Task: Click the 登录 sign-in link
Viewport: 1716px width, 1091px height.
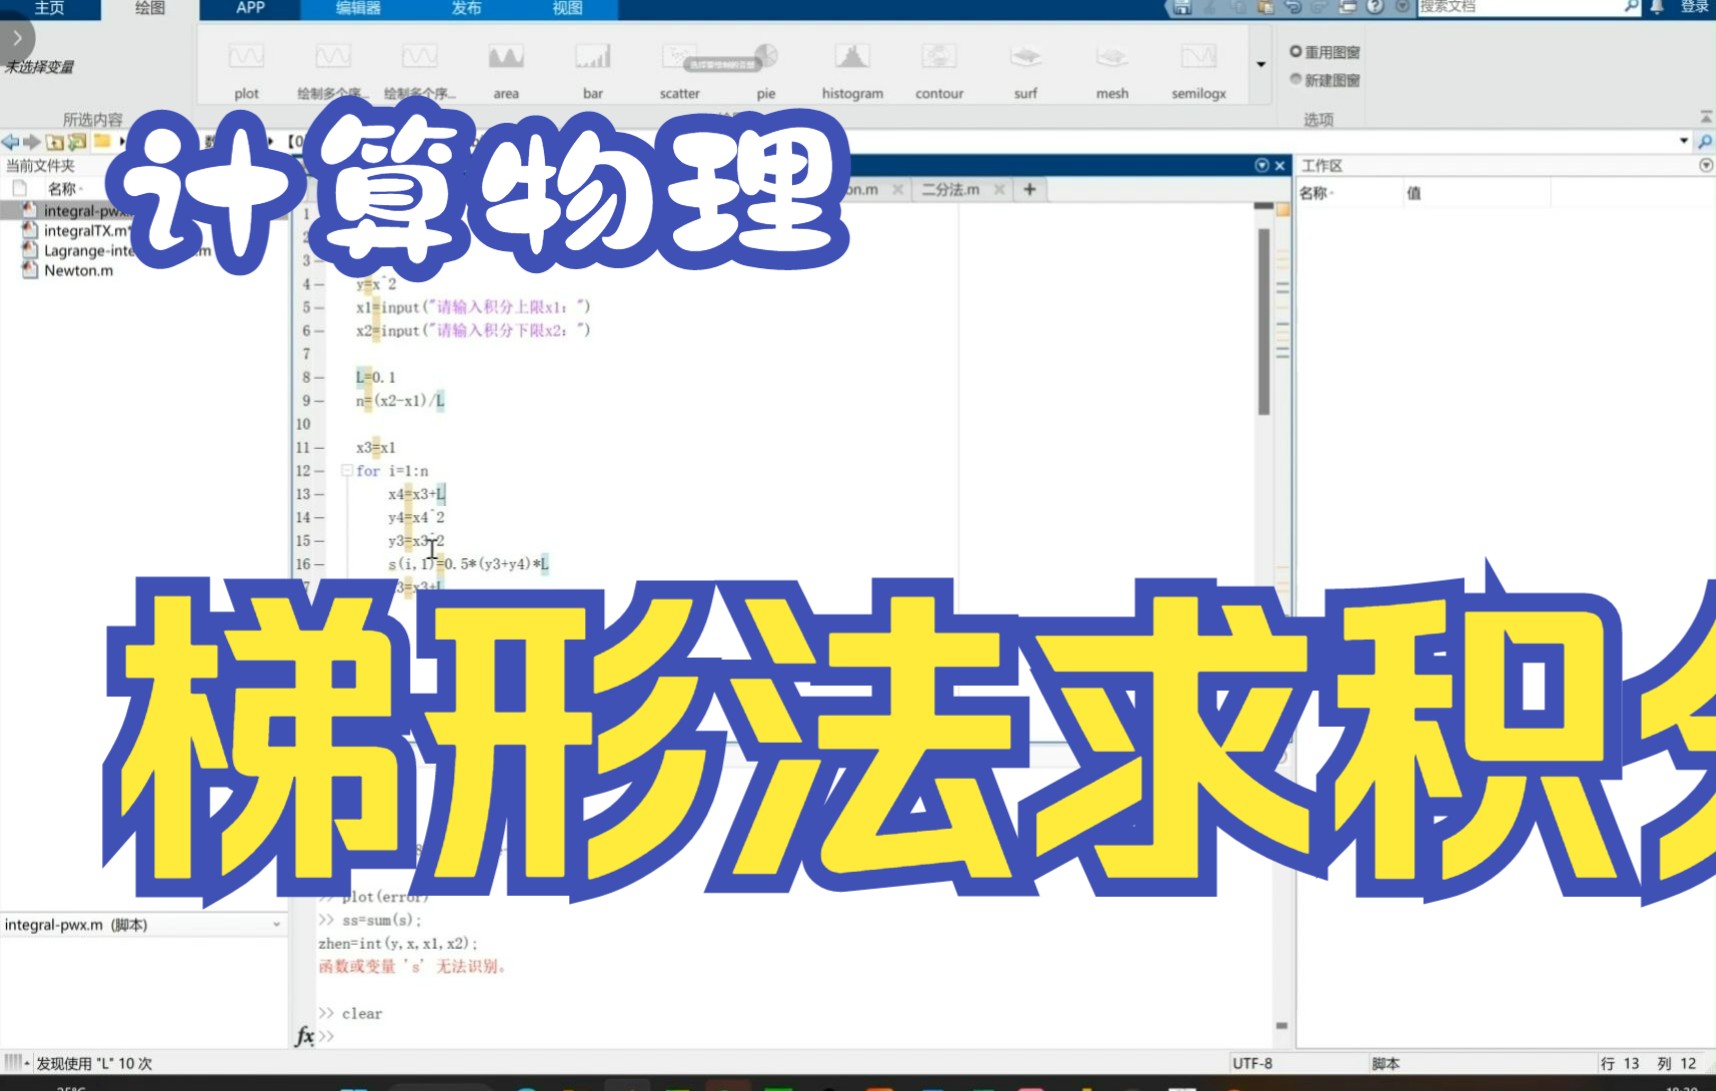Action: click(1694, 7)
